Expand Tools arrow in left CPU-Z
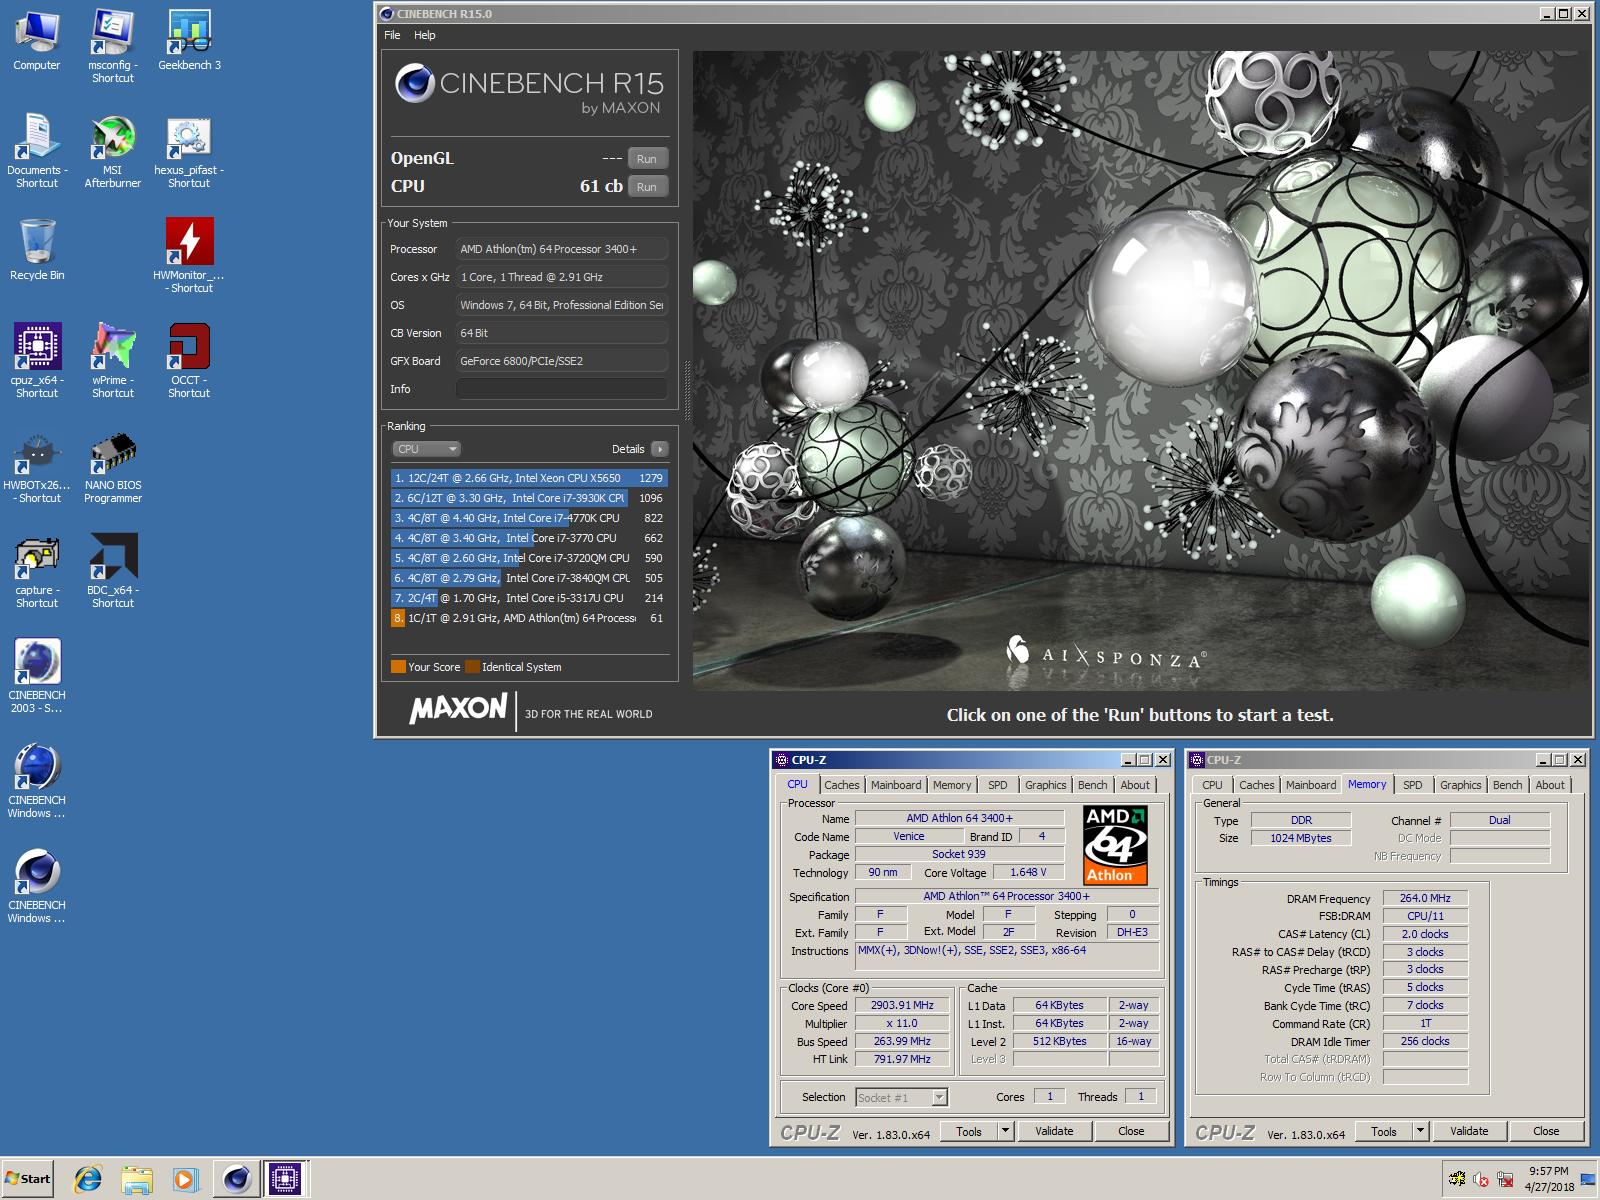Screen dimensions: 1600x1200 1006,1131
